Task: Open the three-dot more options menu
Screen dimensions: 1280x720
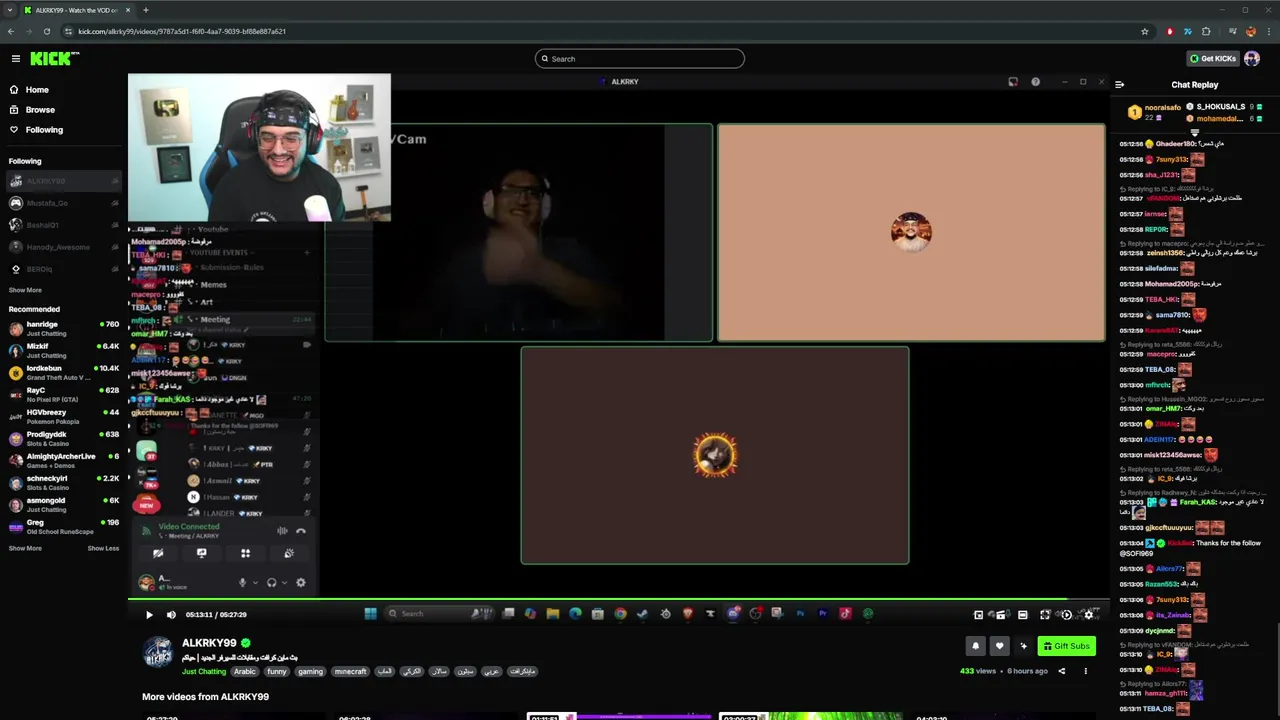Action: [1085, 671]
